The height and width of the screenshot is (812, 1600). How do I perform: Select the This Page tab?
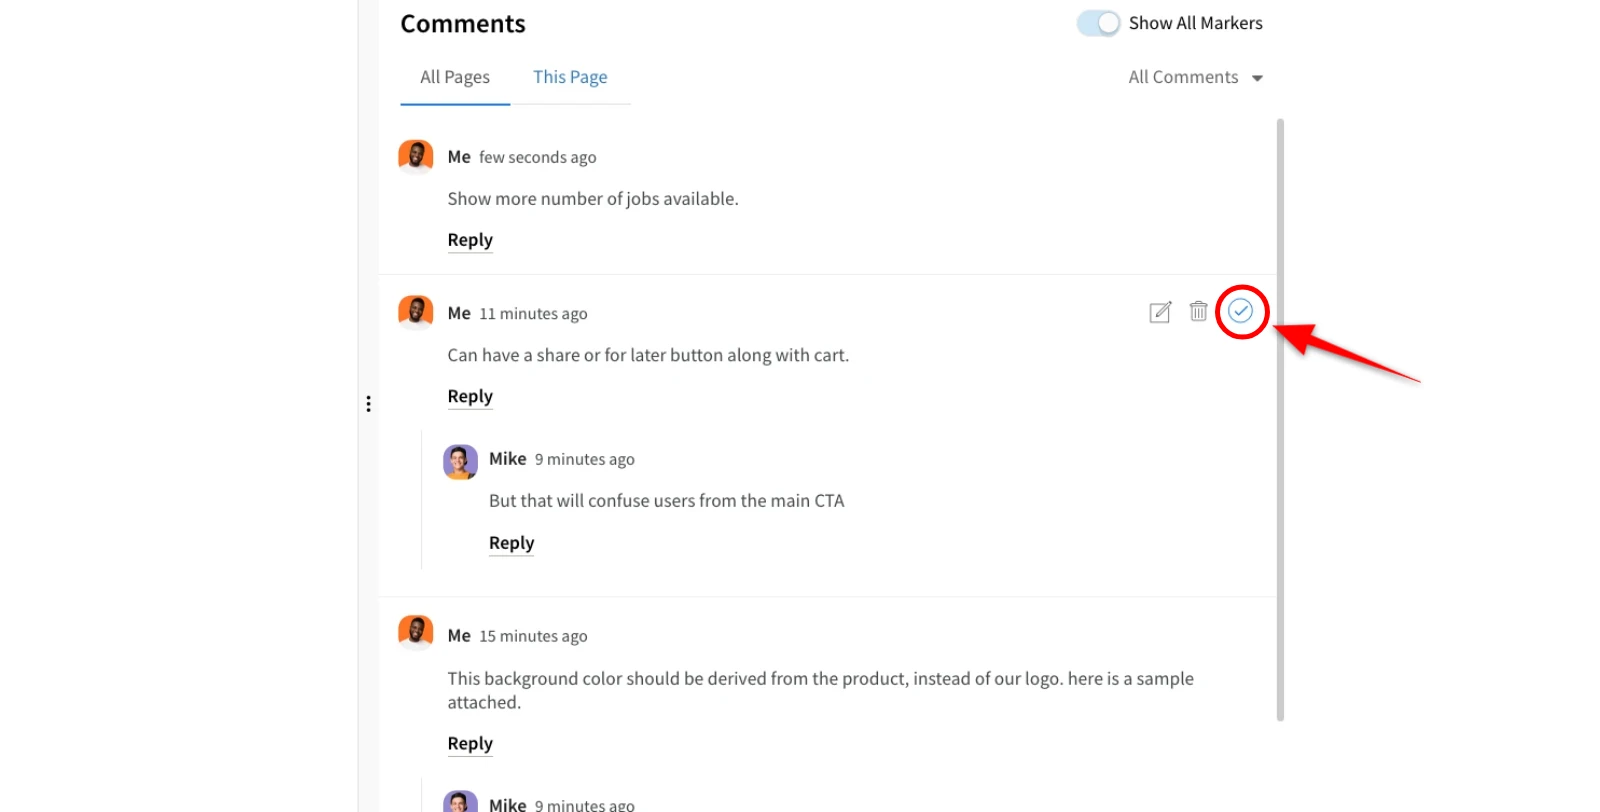[x=570, y=77]
